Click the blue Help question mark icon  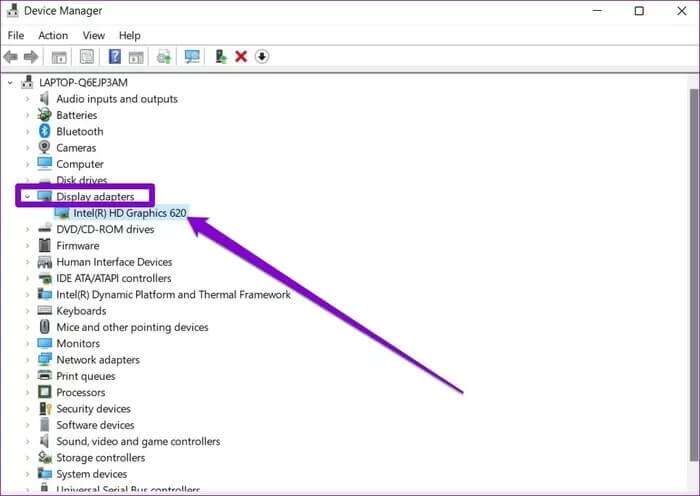click(x=115, y=57)
